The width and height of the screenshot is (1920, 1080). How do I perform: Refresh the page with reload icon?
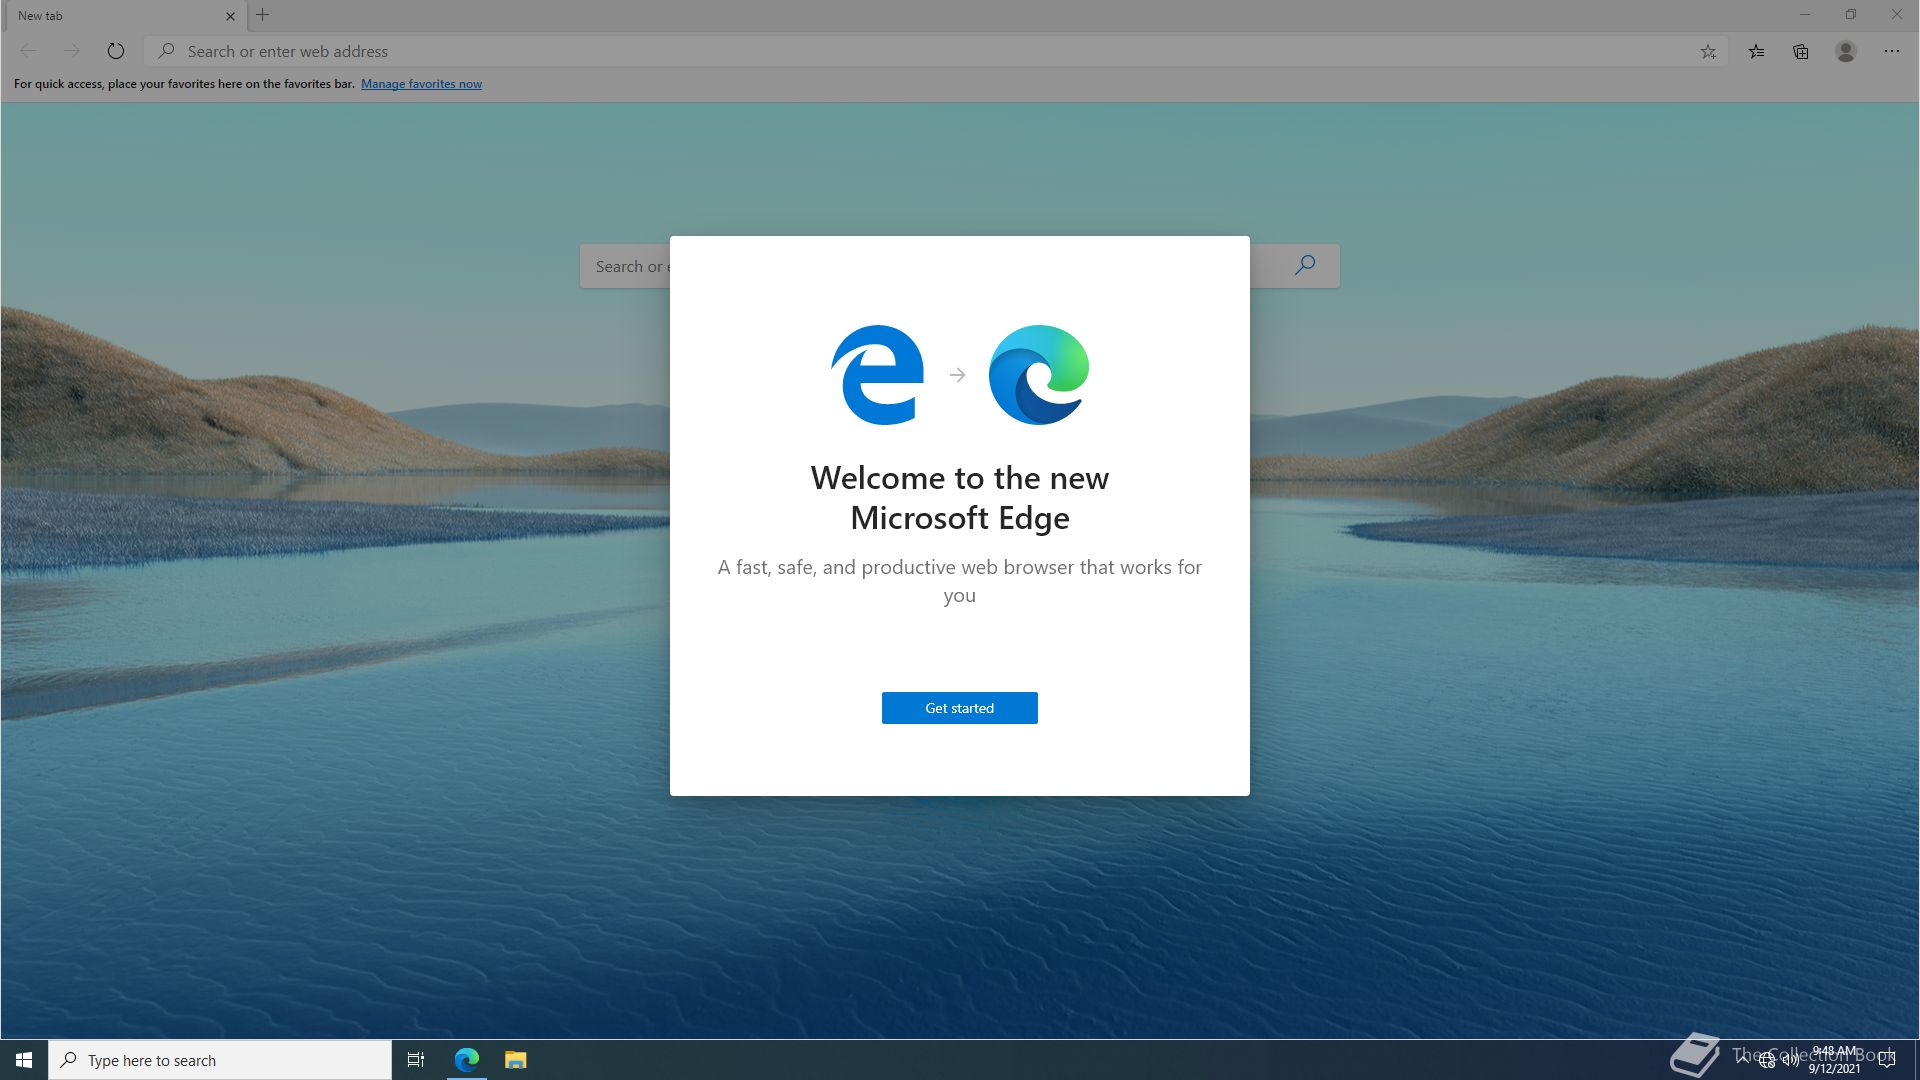pos(116,51)
